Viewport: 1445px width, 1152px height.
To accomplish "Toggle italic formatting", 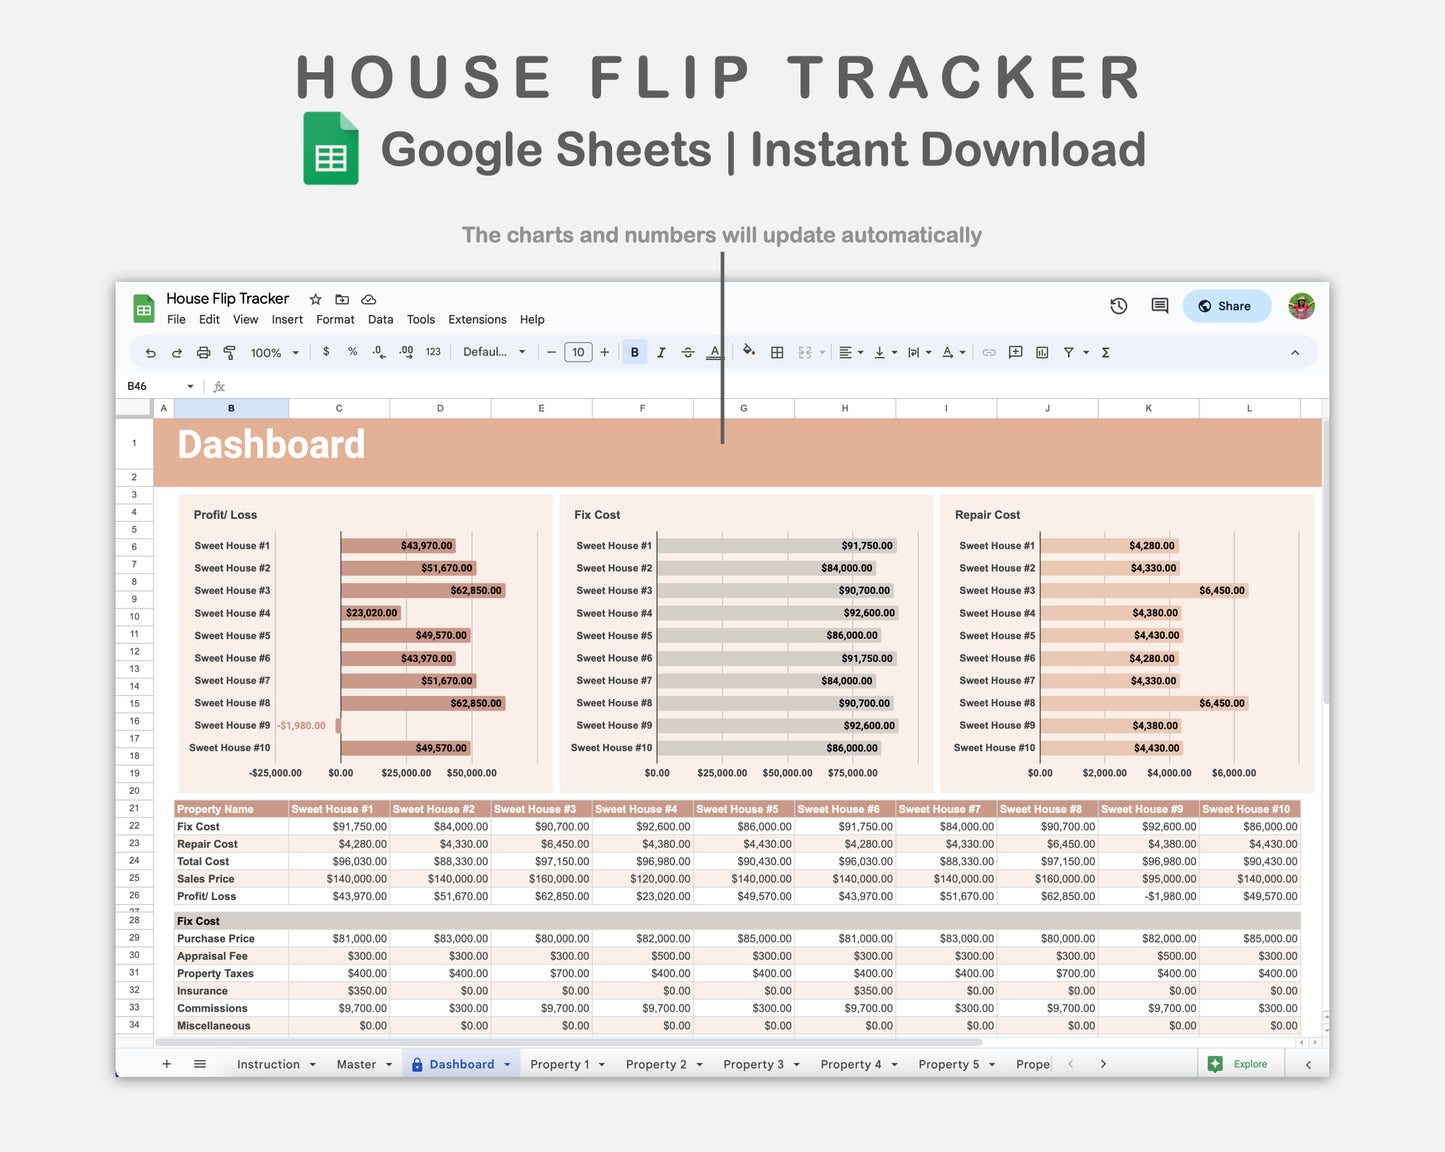I will point(661,352).
